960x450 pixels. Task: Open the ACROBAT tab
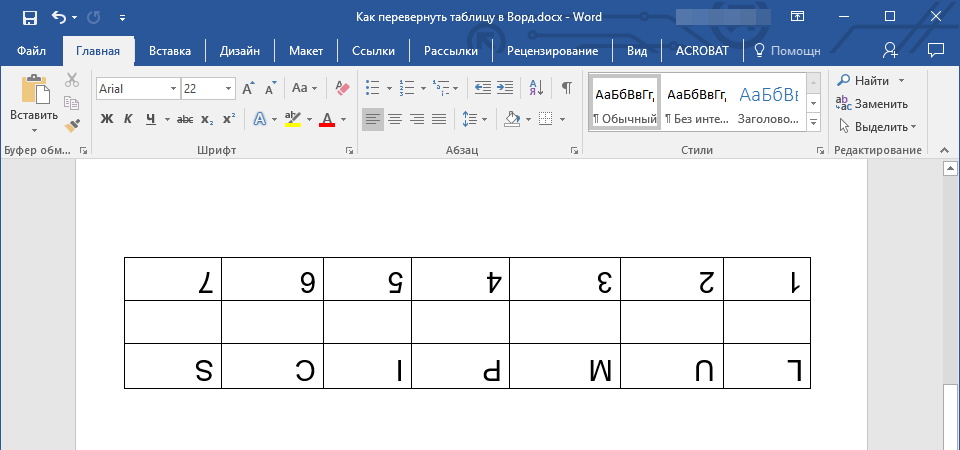(702, 51)
